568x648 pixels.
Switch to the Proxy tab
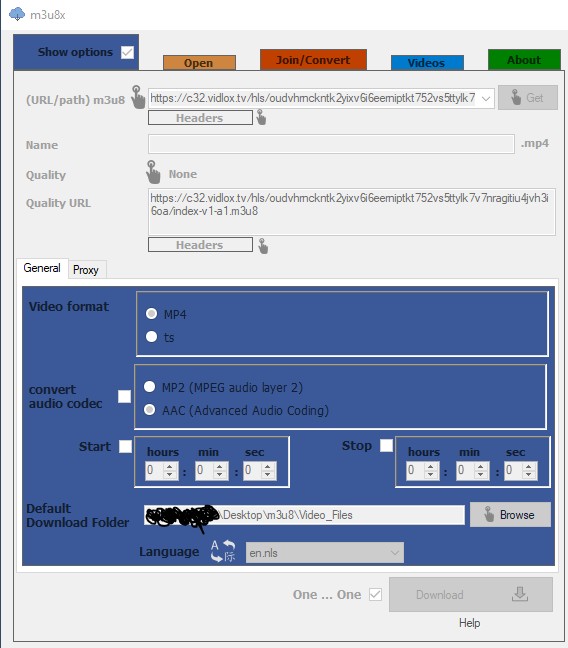(x=86, y=270)
